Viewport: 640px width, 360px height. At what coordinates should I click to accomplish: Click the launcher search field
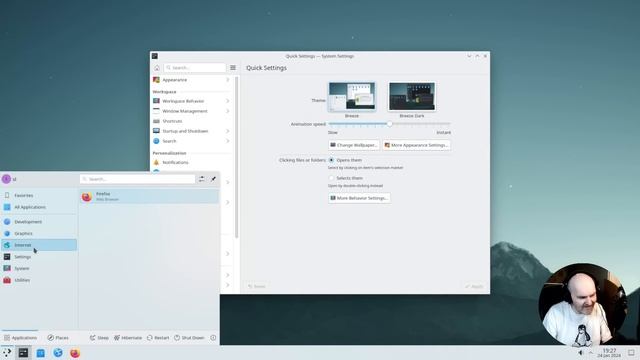point(138,179)
